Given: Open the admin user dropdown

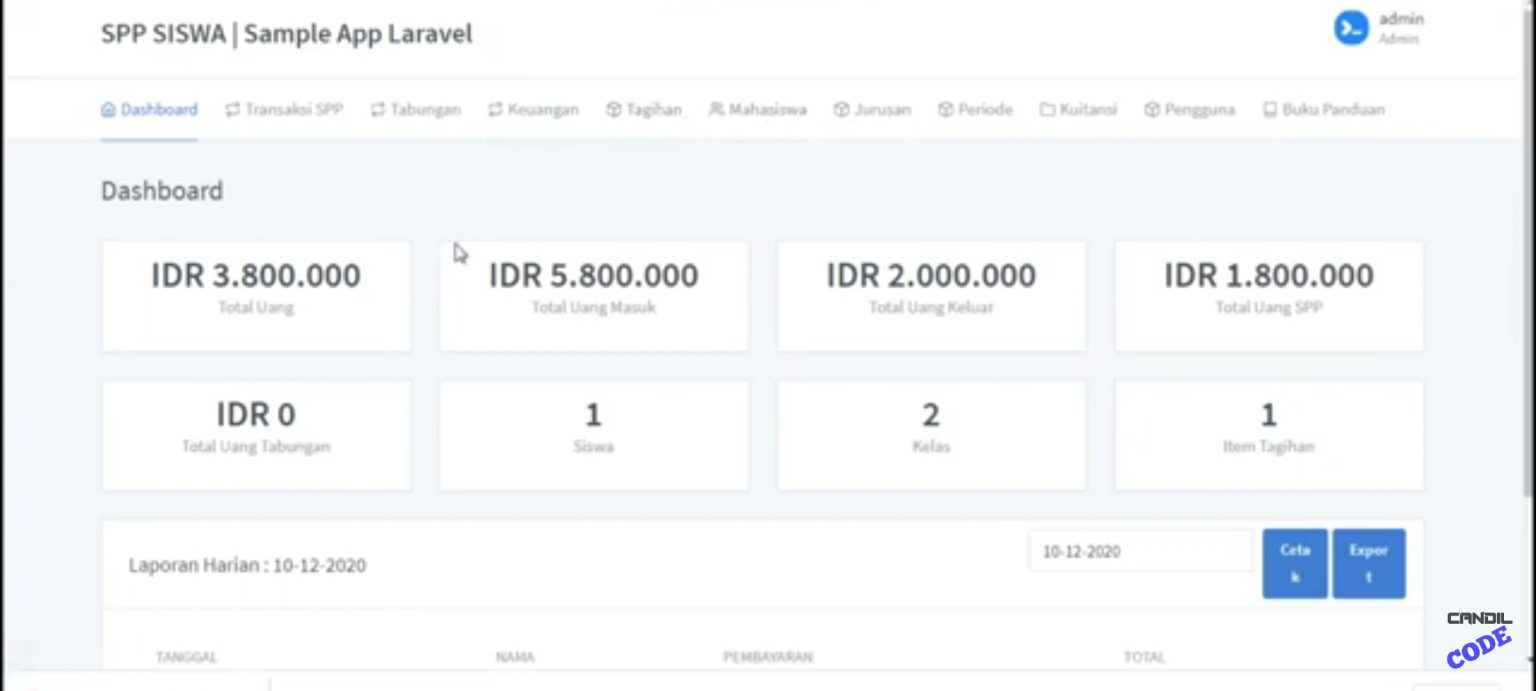Looking at the screenshot, I should (x=1400, y=28).
